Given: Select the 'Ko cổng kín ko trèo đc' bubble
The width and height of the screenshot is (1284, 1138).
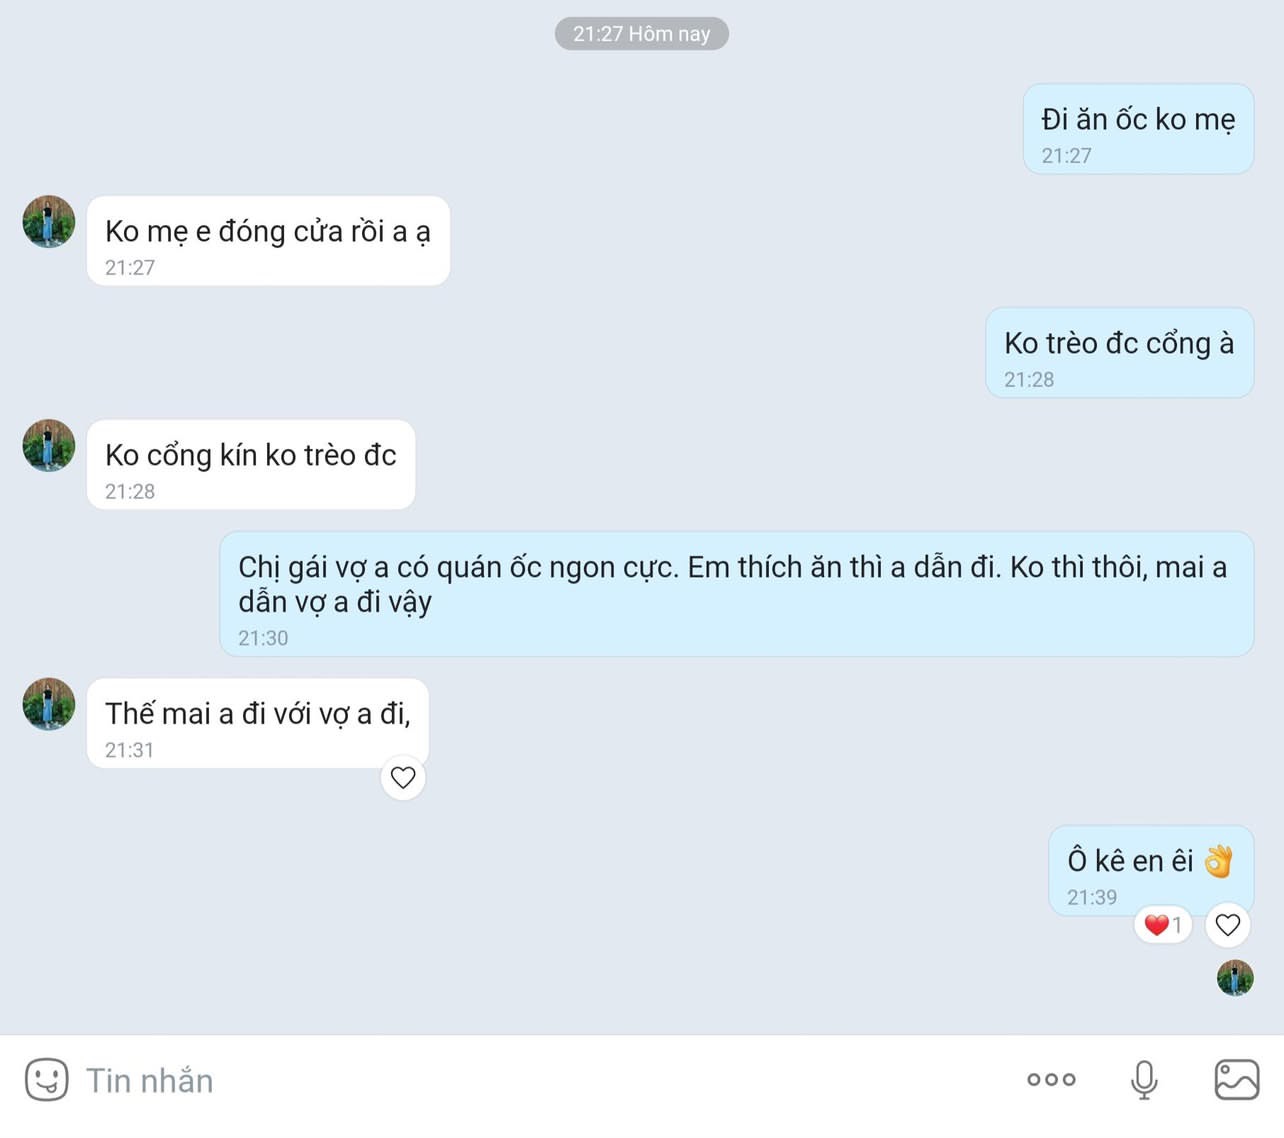Looking at the screenshot, I should point(251,465).
